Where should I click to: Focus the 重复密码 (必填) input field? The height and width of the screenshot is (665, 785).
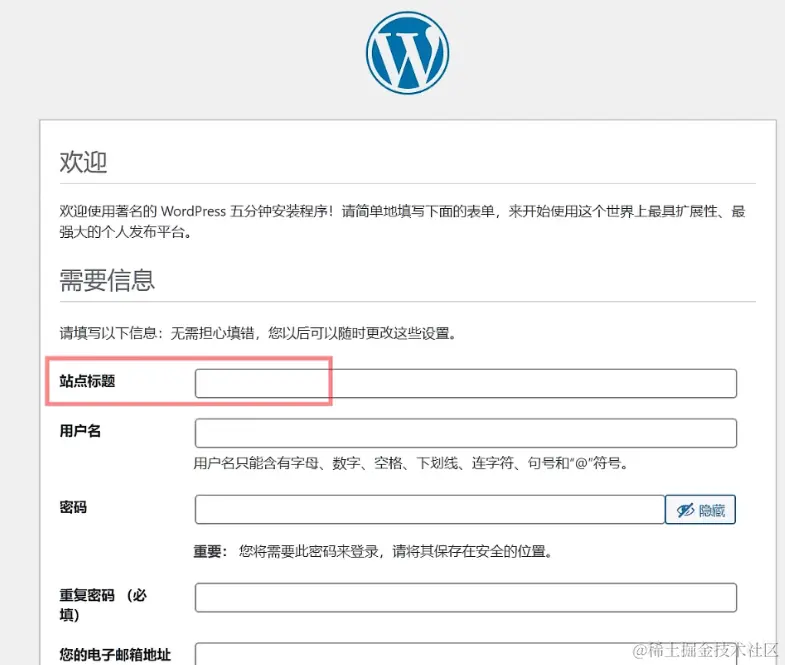pos(466,597)
